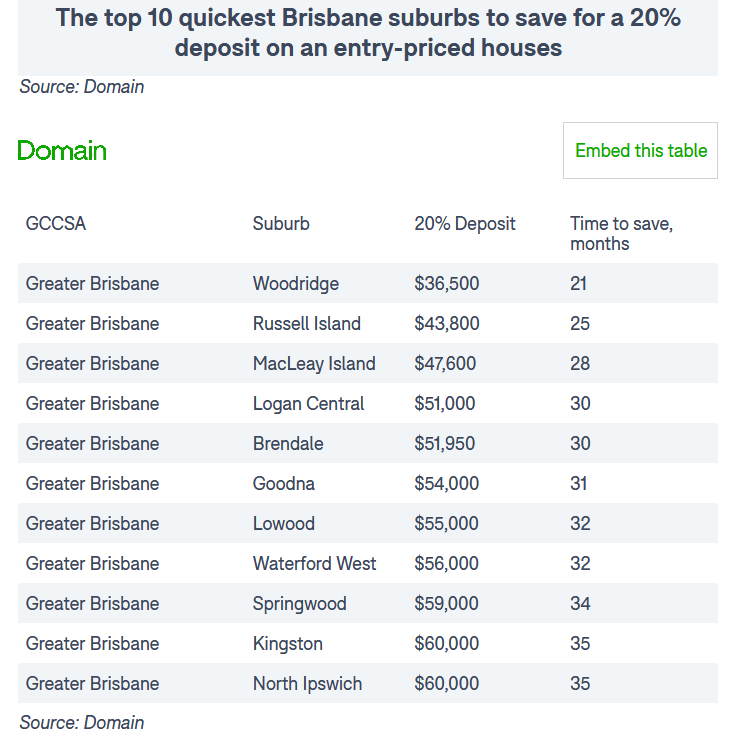This screenshot has width=738, height=746.
Task: Click the Suburb column header
Action: [x=281, y=224]
